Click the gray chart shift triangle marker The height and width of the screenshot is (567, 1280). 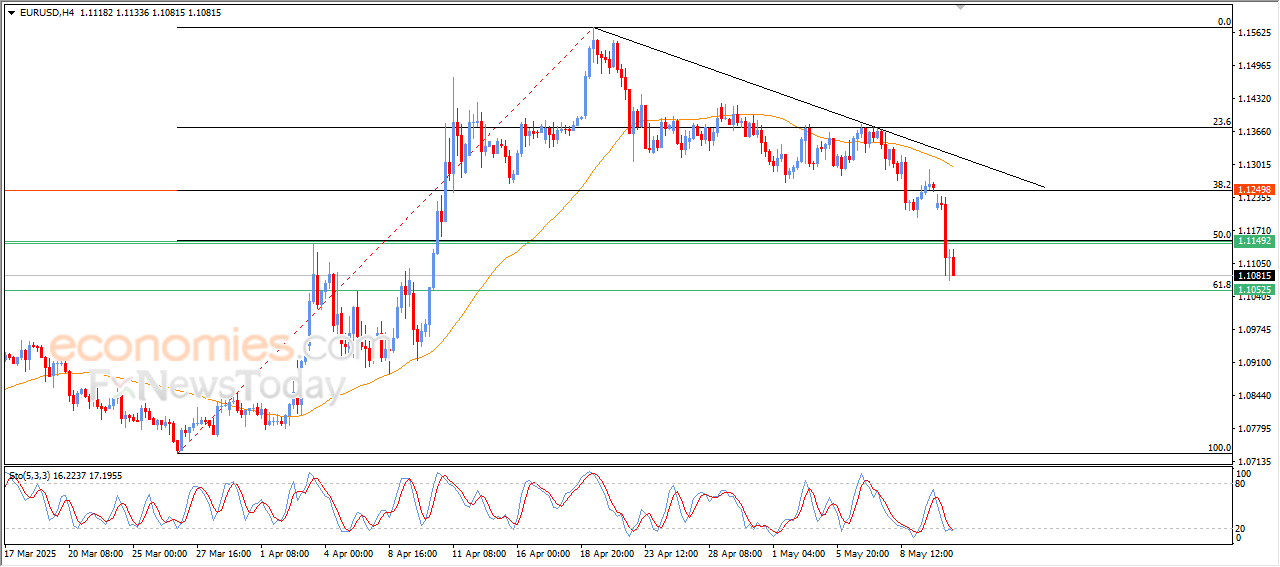(961, 7)
